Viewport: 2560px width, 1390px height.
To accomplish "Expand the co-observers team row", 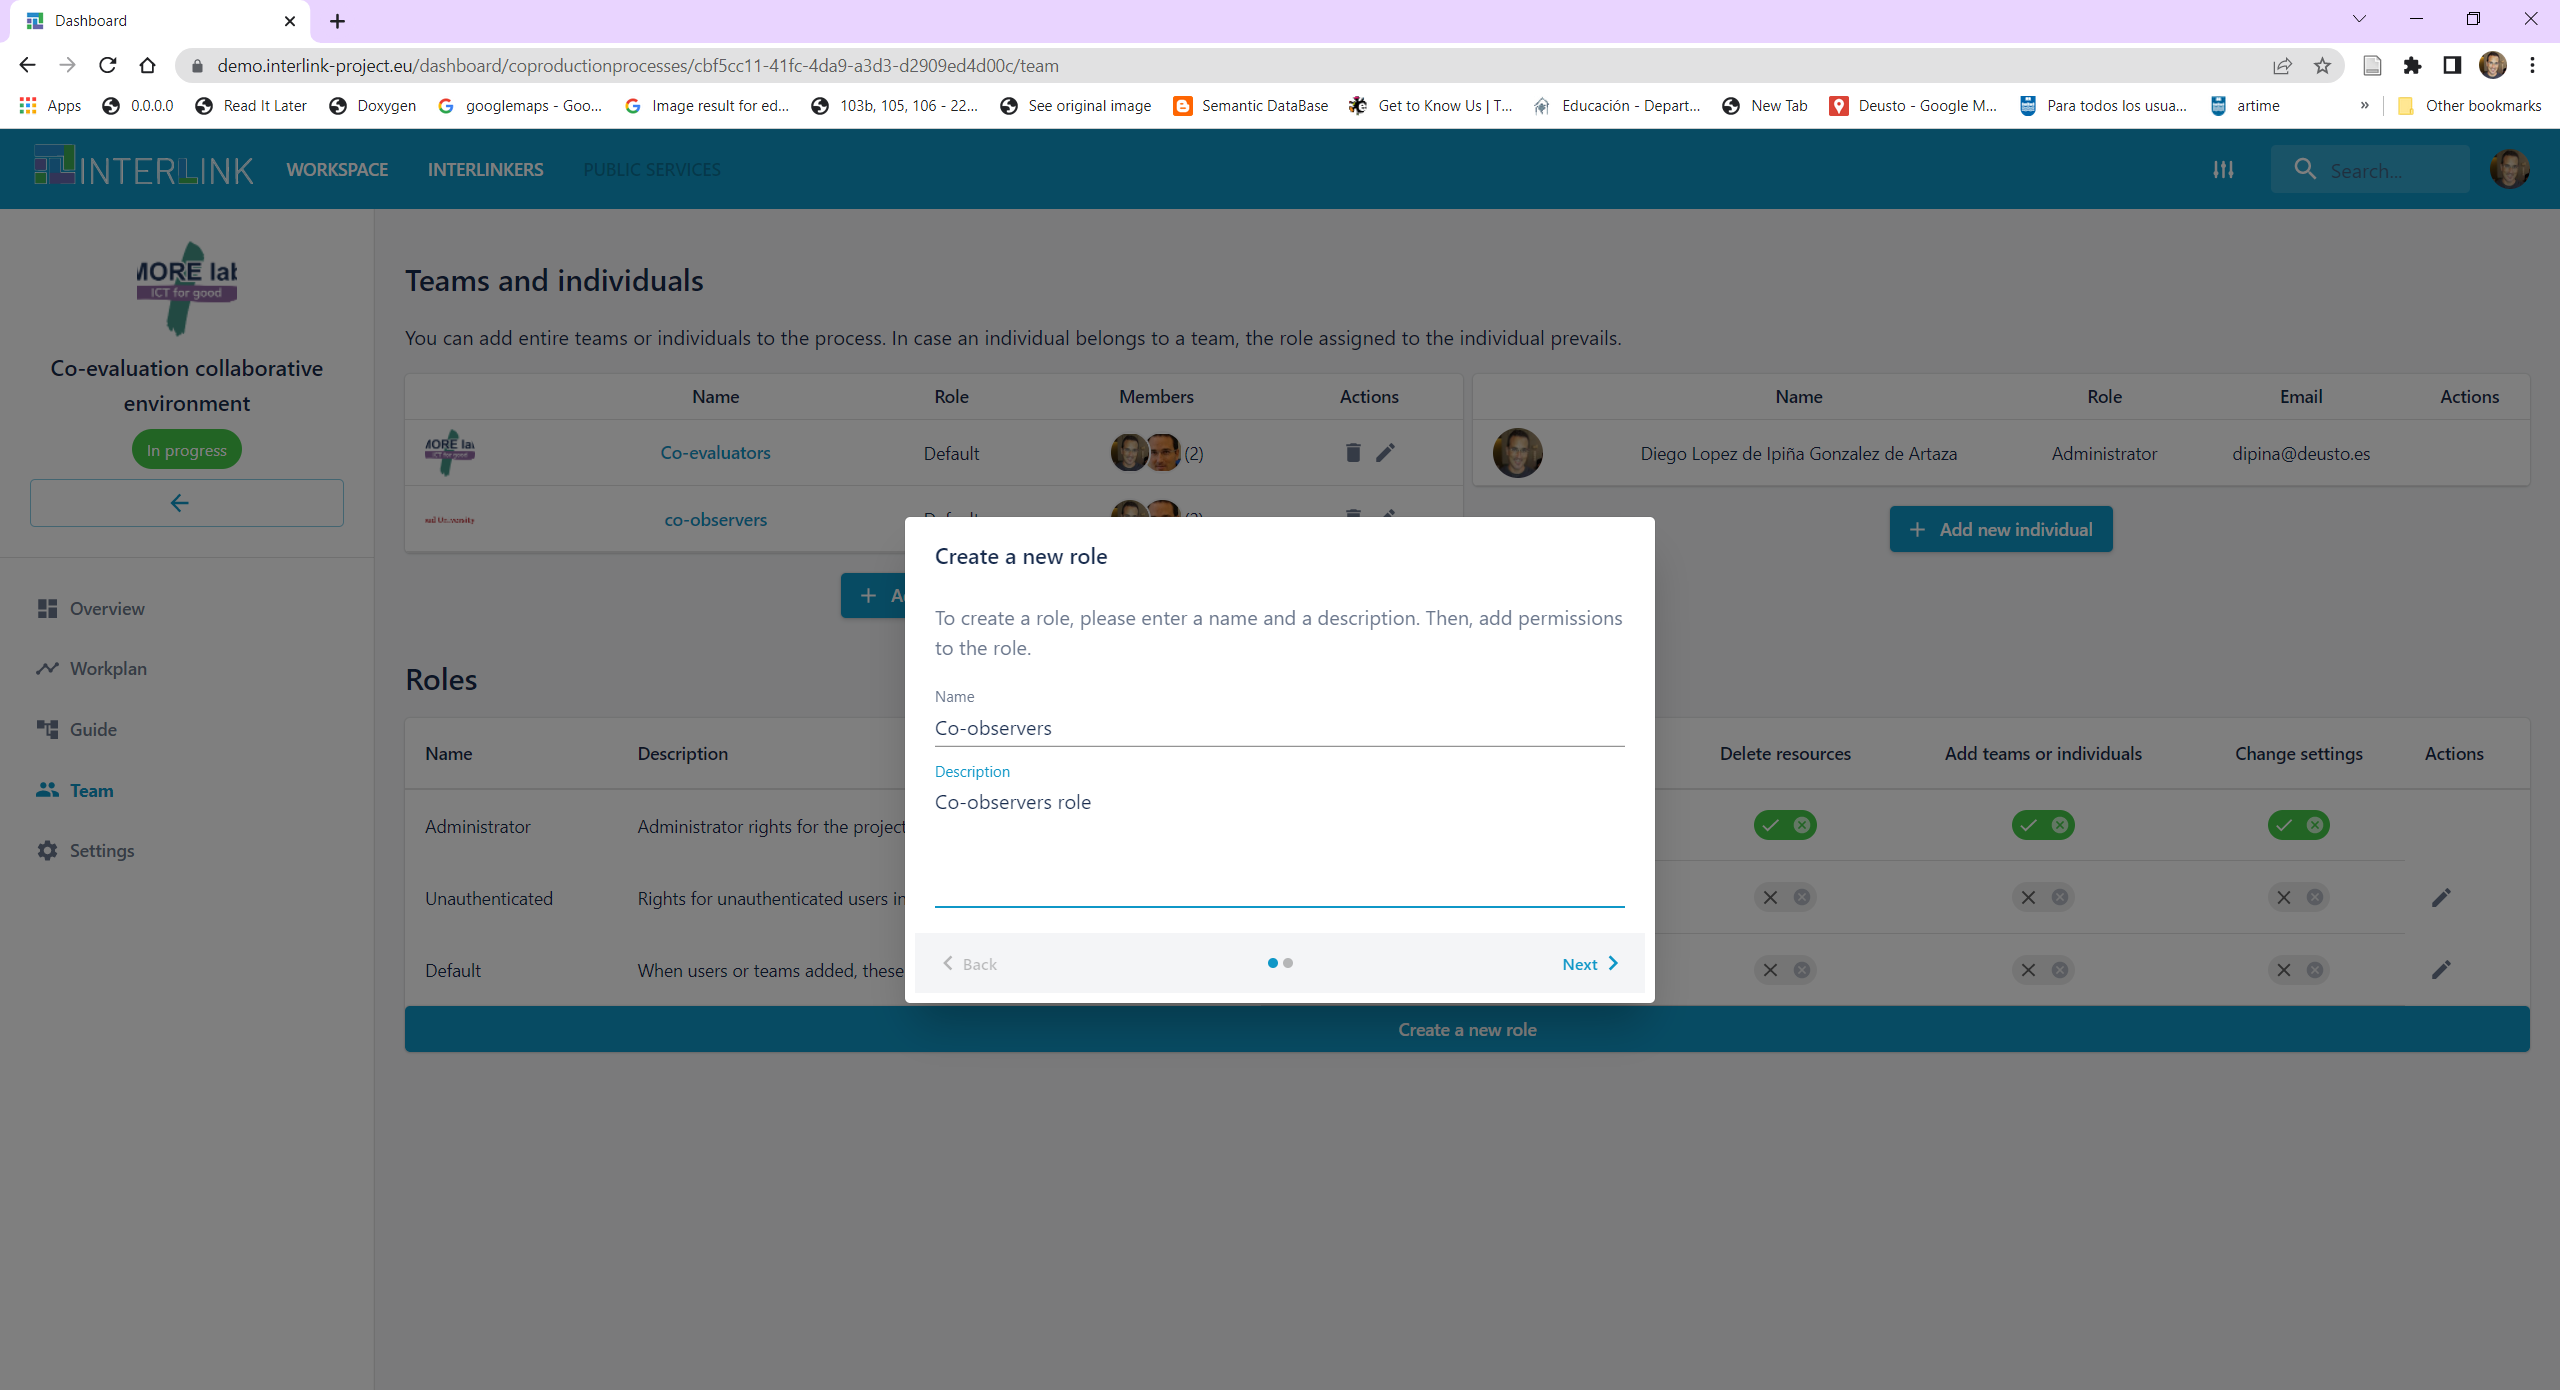I will 715,519.
